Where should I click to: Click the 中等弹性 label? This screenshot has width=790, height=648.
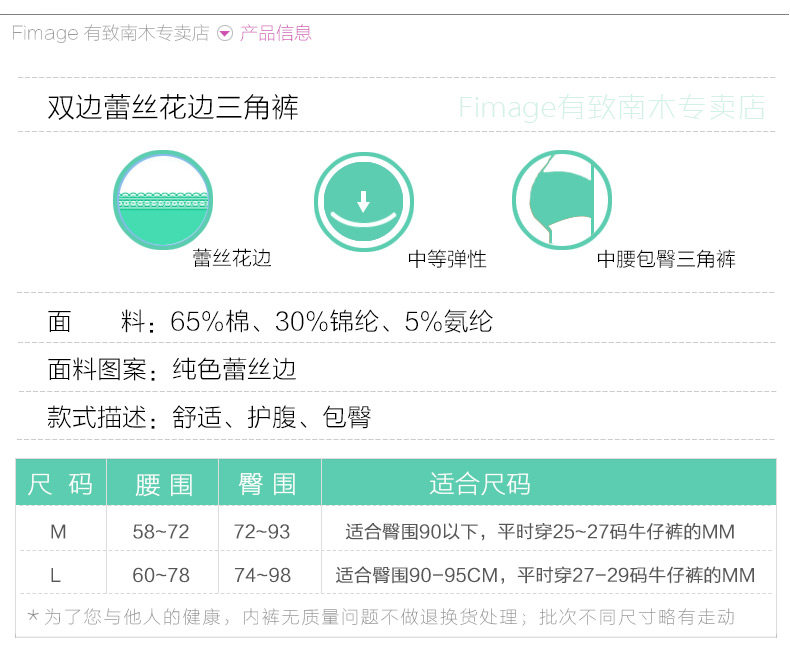447,260
